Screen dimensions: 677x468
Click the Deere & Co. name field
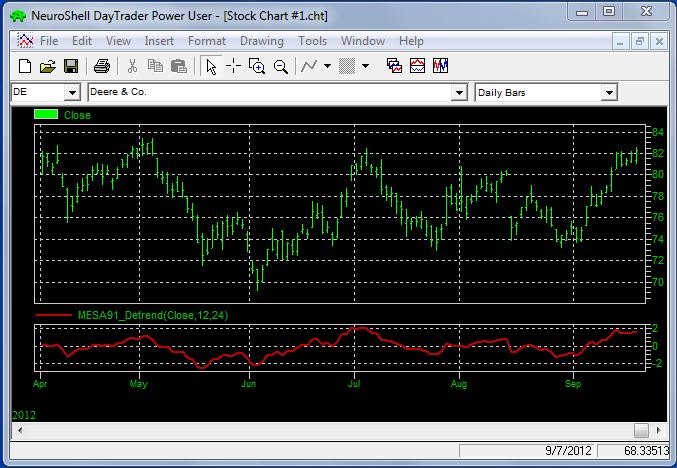pyautogui.click(x=270, y=92)
